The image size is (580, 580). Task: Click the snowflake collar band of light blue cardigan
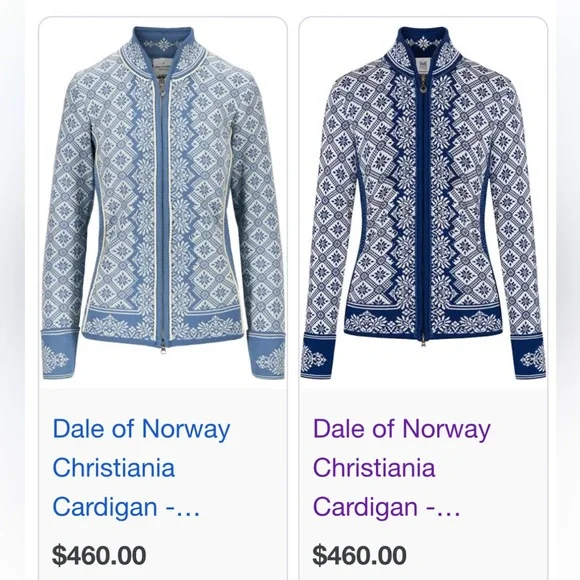[x=162, y=44]
